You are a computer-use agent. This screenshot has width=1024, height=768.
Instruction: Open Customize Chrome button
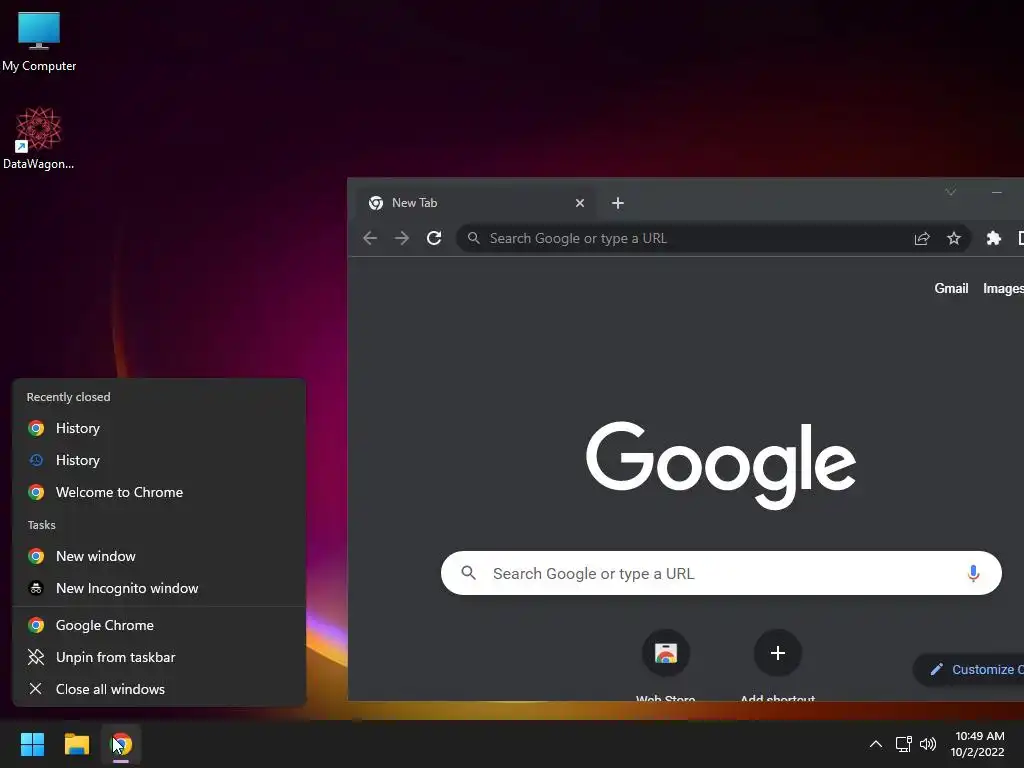[x=969, y=669]
